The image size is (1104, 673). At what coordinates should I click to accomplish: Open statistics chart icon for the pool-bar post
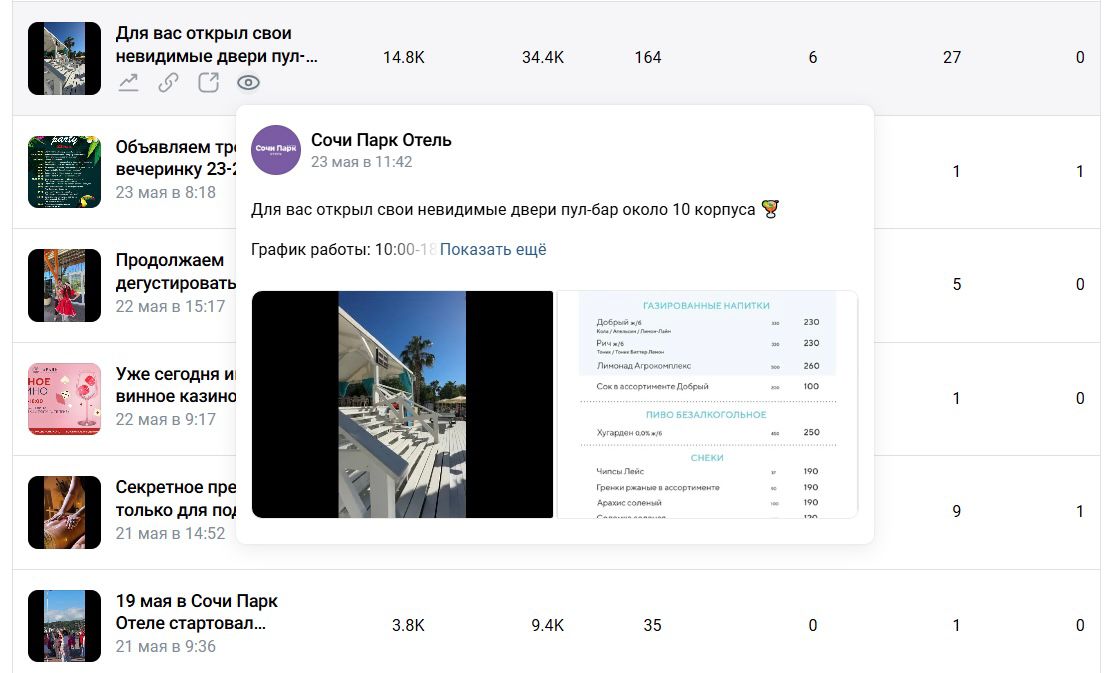128,83
